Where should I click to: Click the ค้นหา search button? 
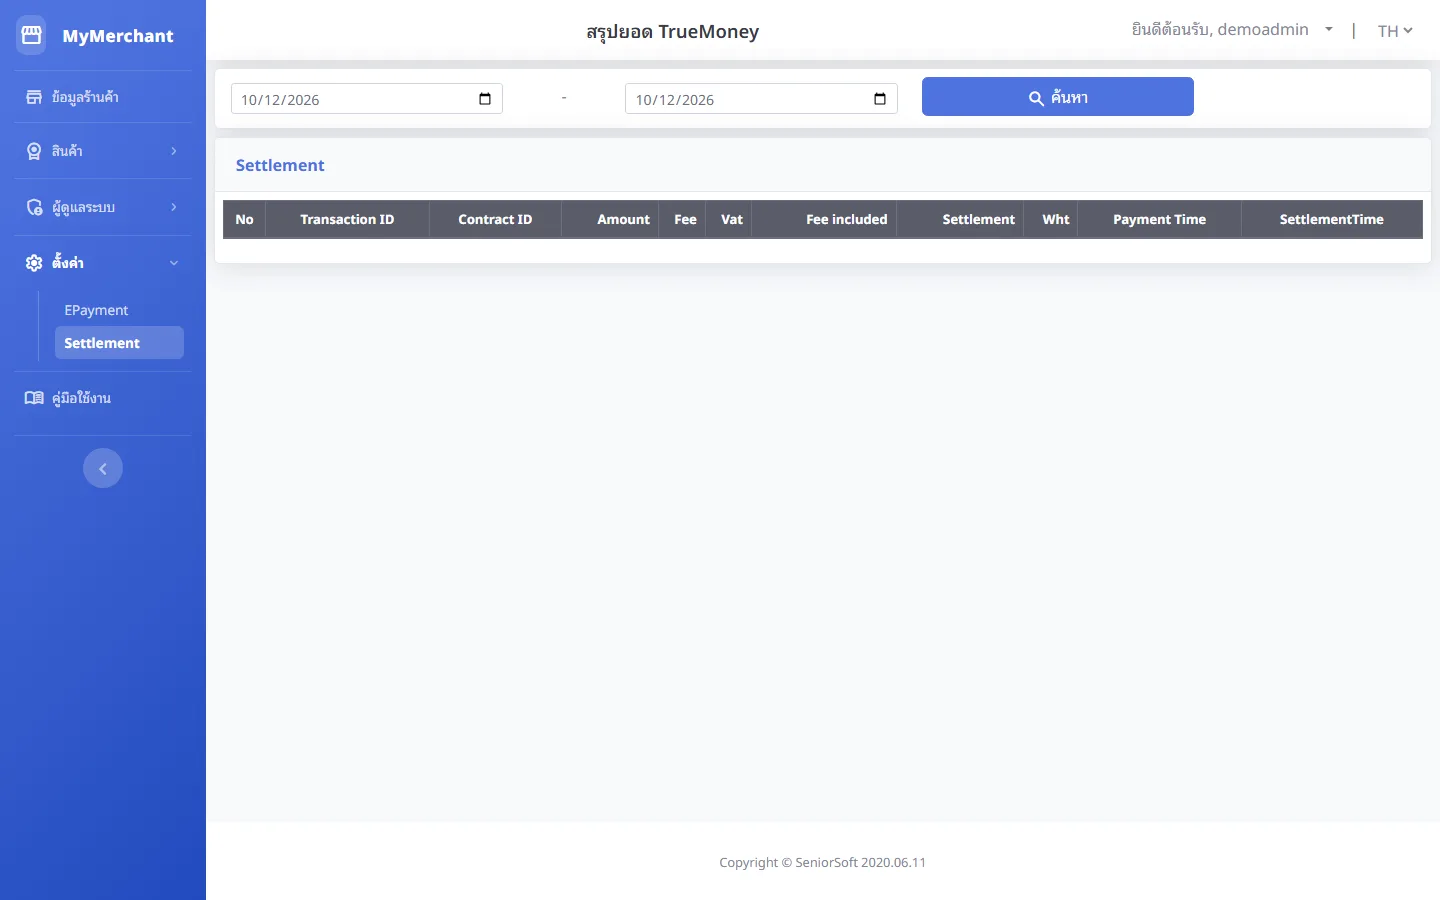click(1058, 97)
